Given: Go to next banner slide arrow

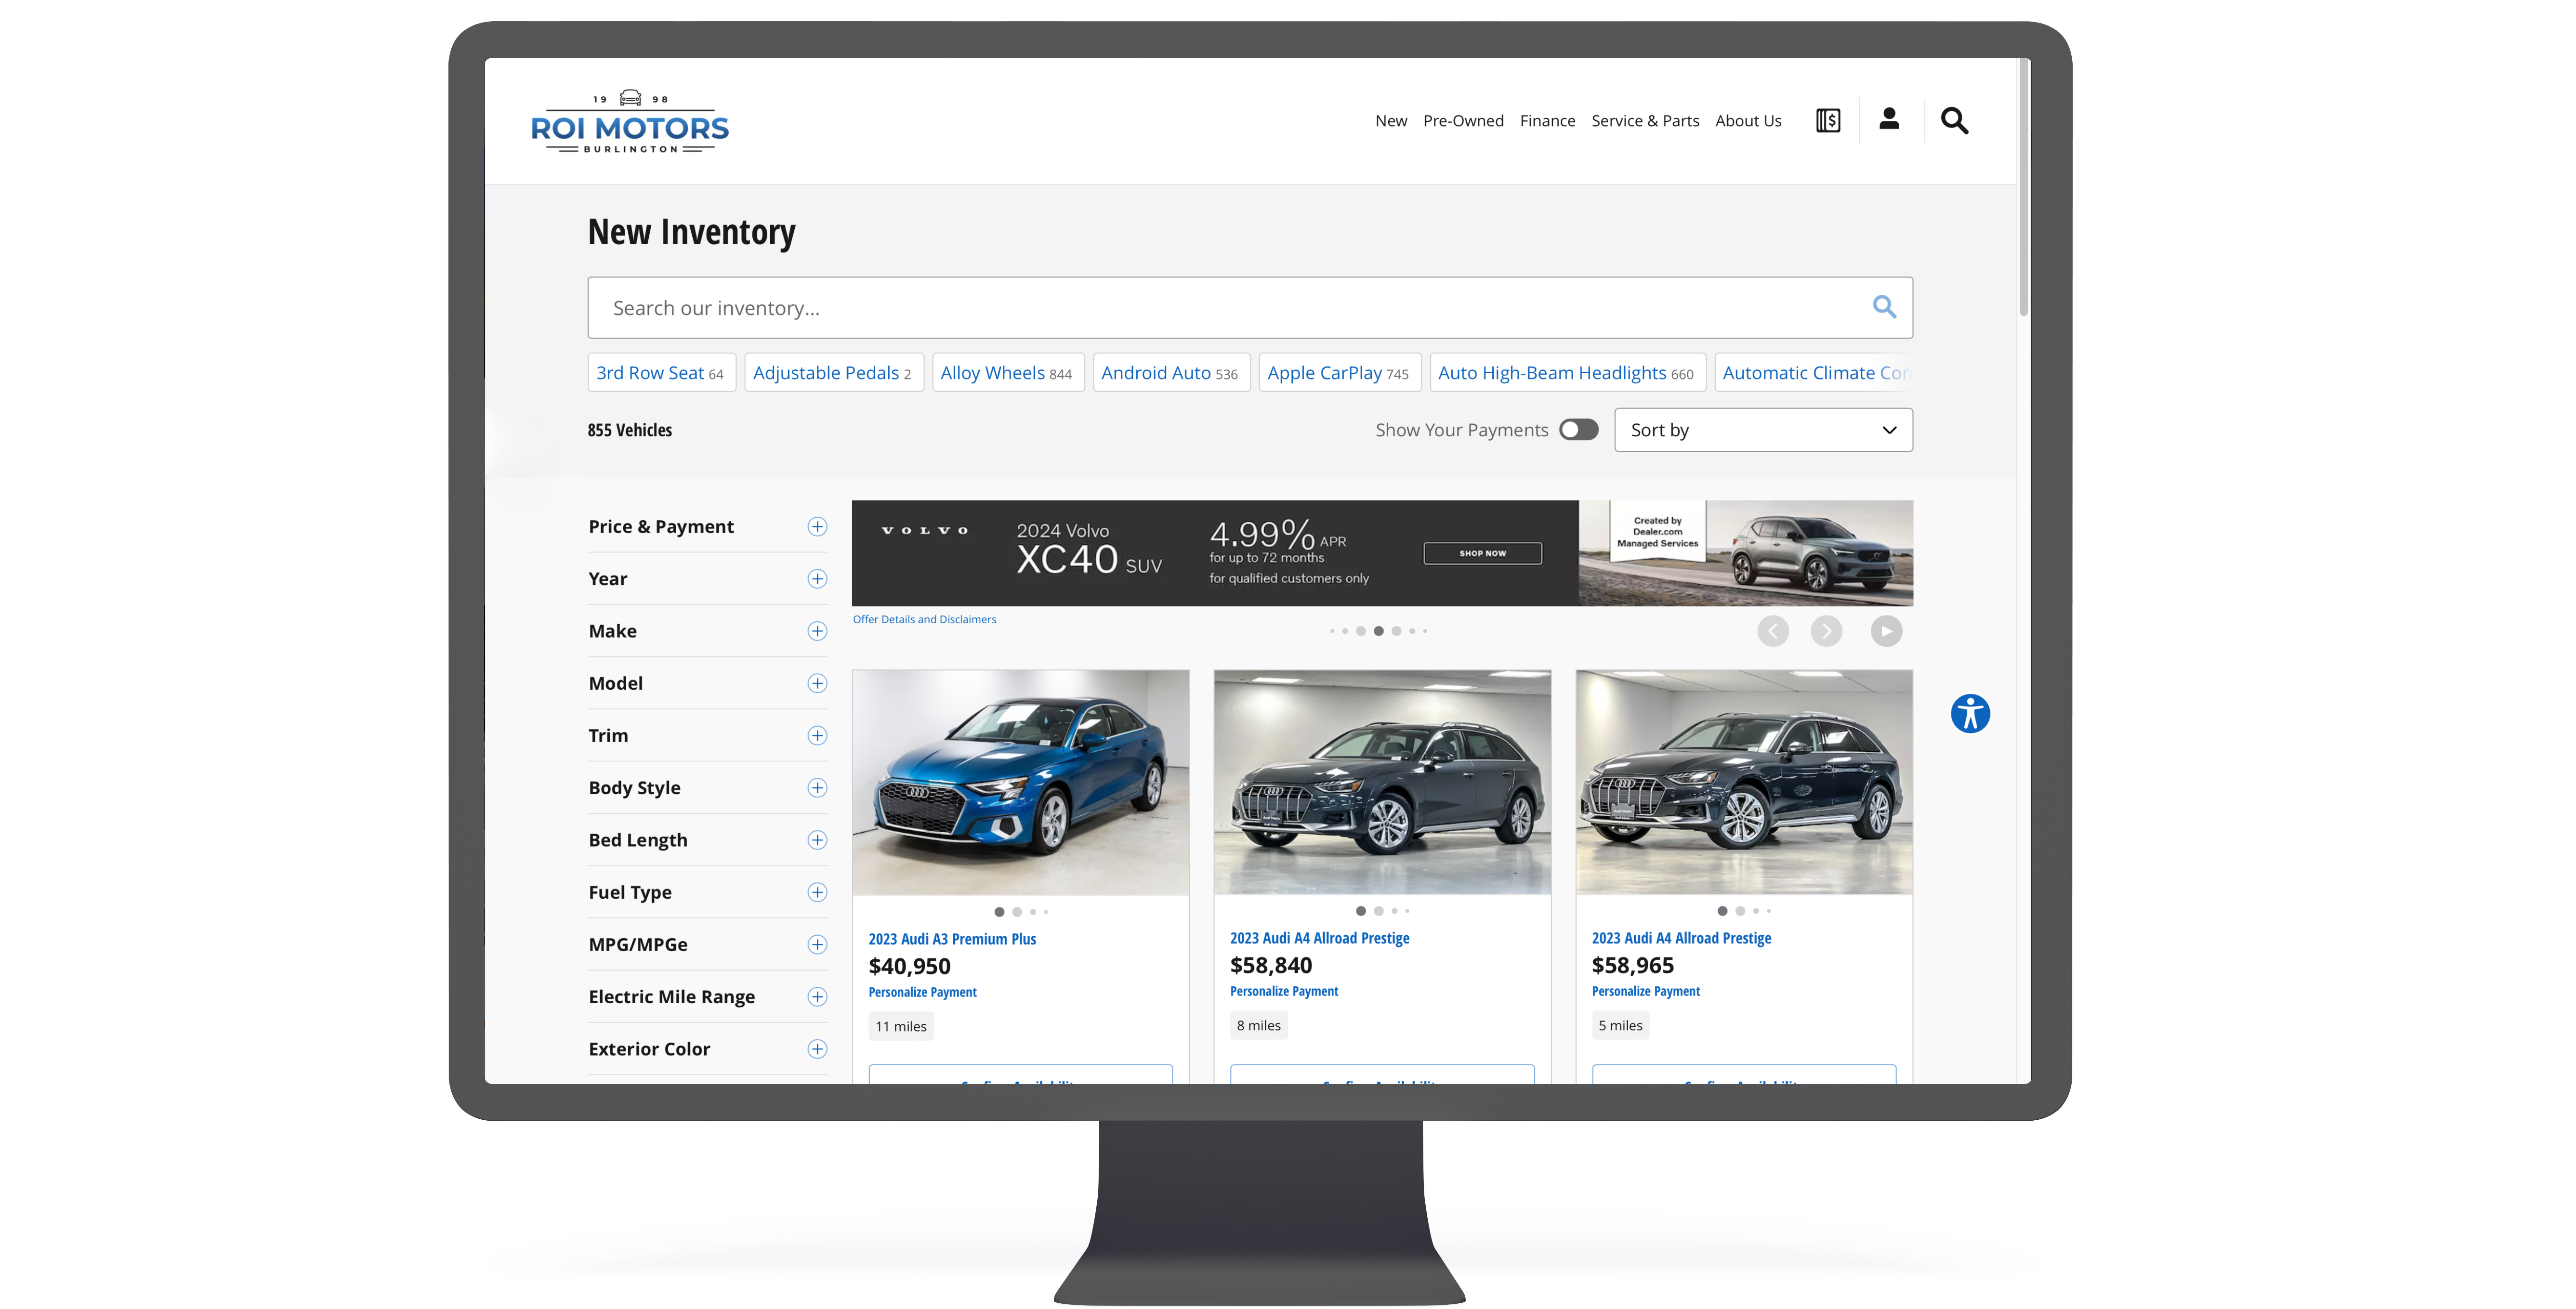Looking at the screenshot, I should tap(1826, 631).
